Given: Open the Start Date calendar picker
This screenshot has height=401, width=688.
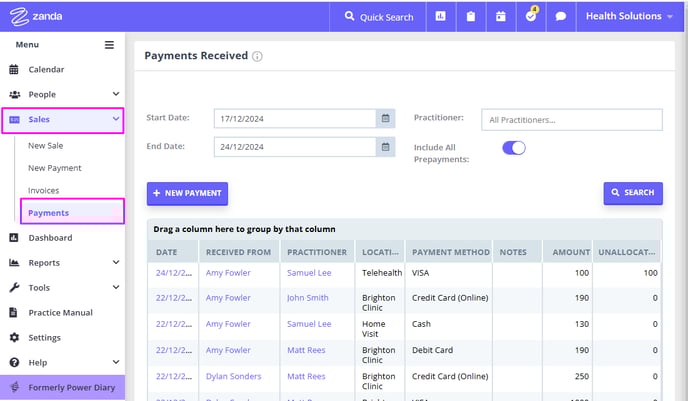Looking at the screenshot, I should point(385,118).
